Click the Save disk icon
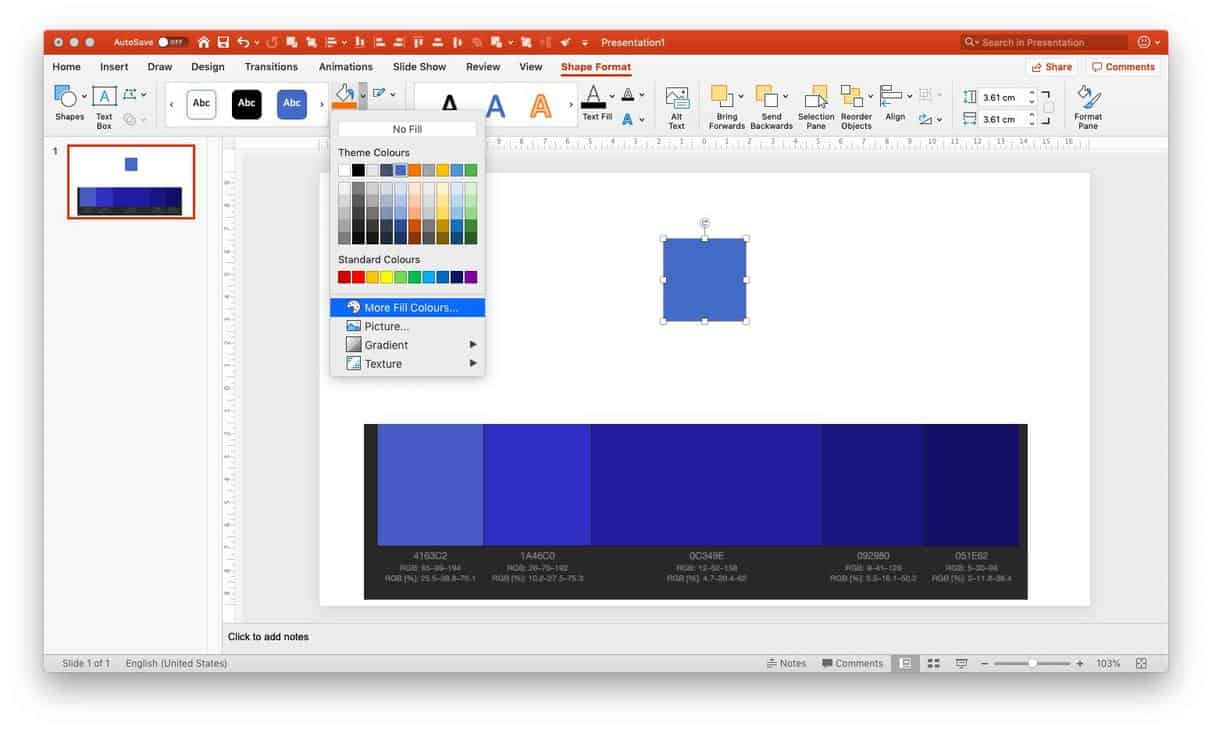Image resolution: width=1212 pixels, height=730 pixels. pos(224,42)
